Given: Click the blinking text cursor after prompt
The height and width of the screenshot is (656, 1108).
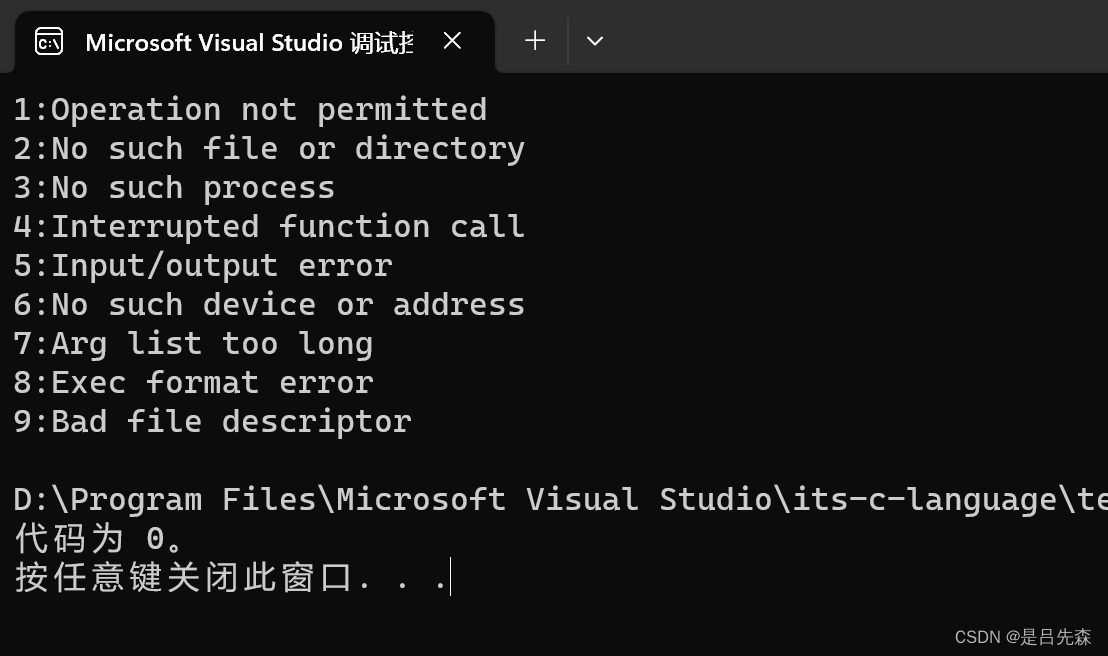Looking at the screenshot, I should [x=451, y=577].
